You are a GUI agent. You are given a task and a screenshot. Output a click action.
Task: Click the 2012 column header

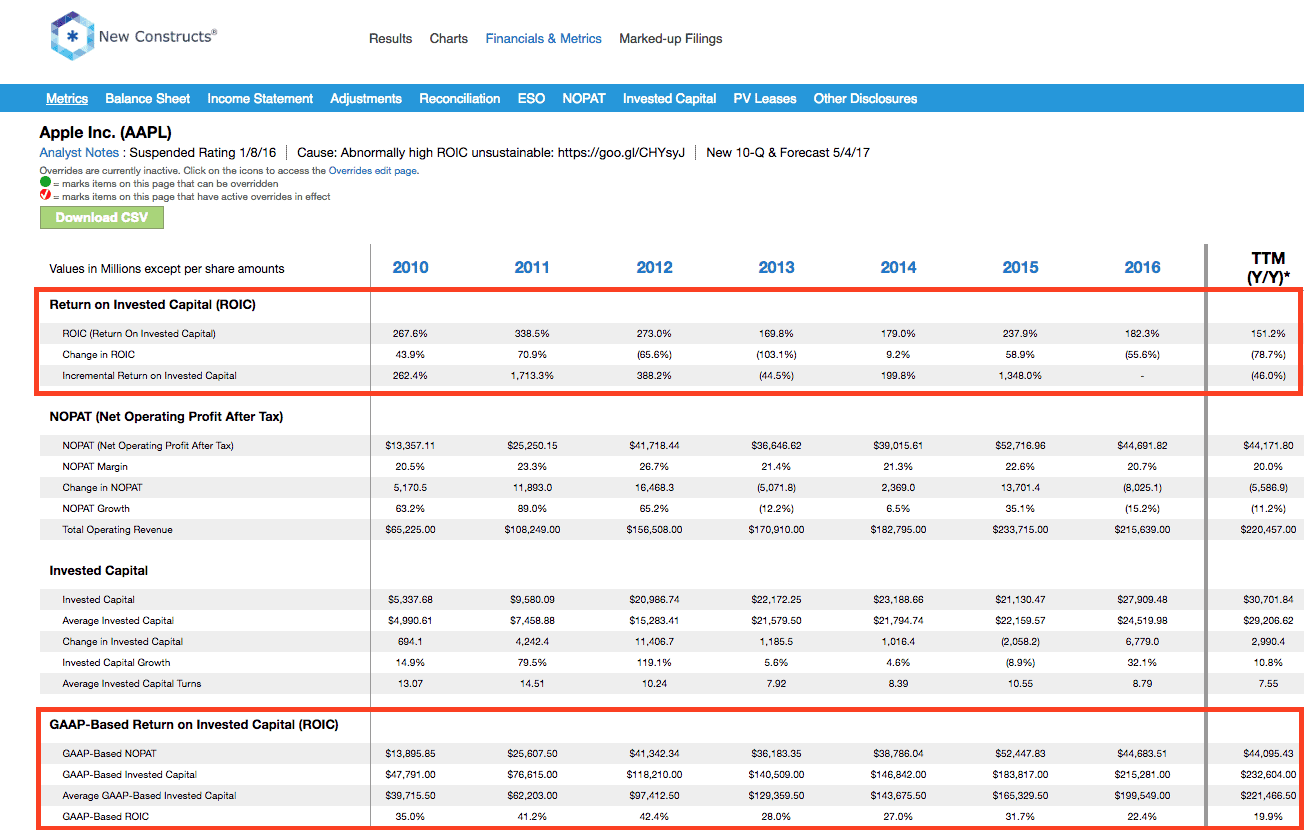point(654,267)
